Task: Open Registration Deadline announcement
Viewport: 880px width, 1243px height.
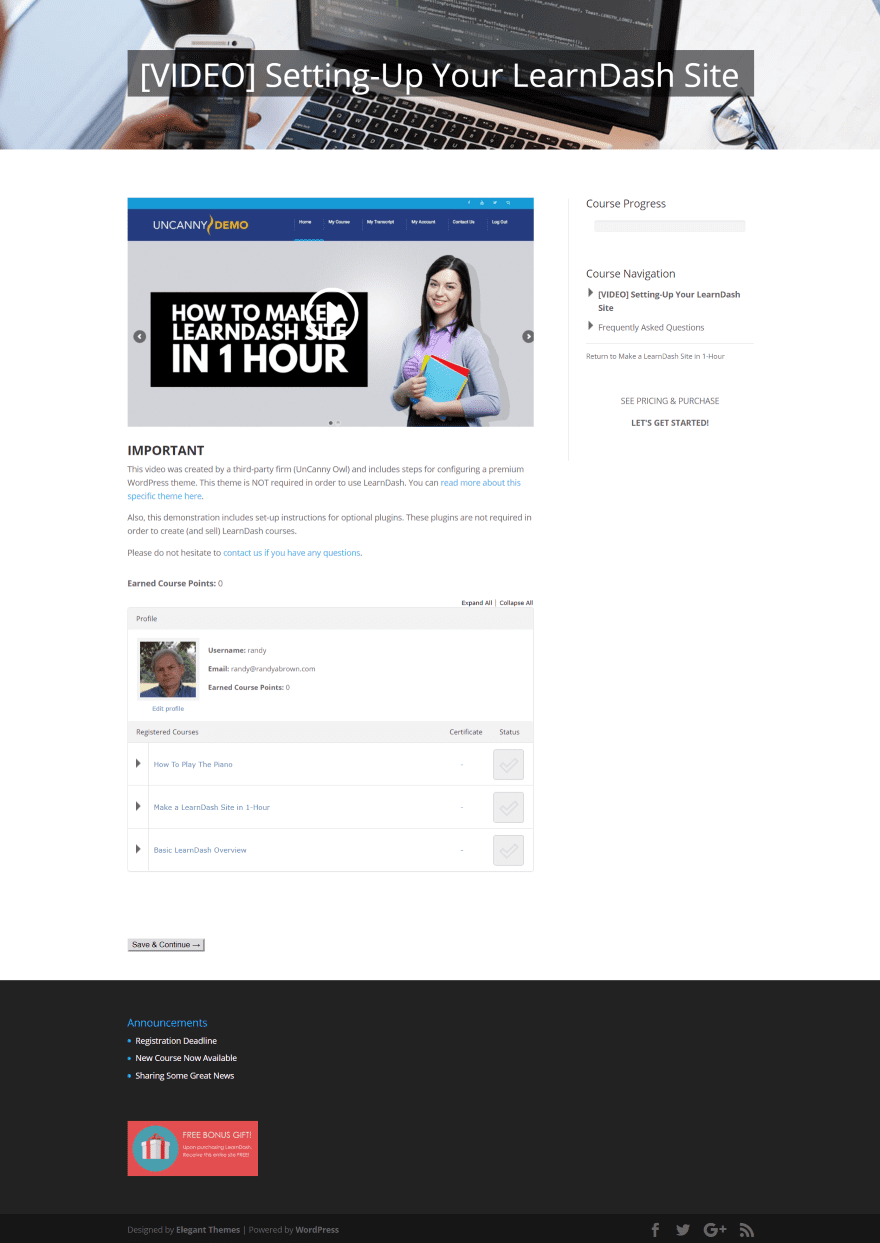Action: click(176, 1041)
